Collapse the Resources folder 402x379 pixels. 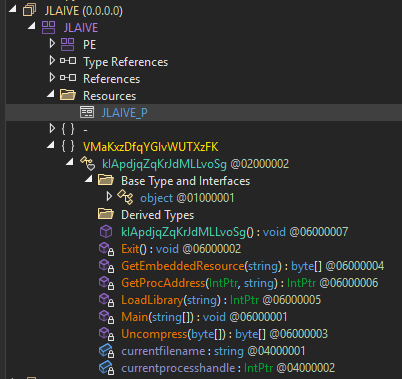(51, 94)
